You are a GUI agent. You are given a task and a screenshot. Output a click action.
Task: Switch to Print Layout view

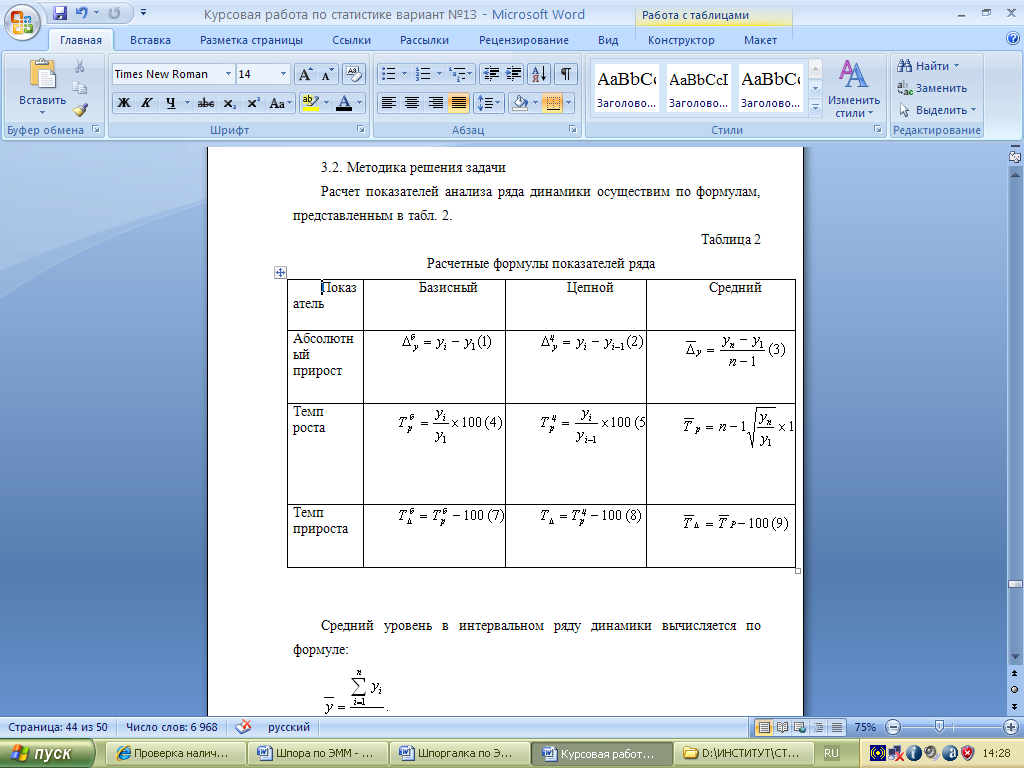coord(763,727)
